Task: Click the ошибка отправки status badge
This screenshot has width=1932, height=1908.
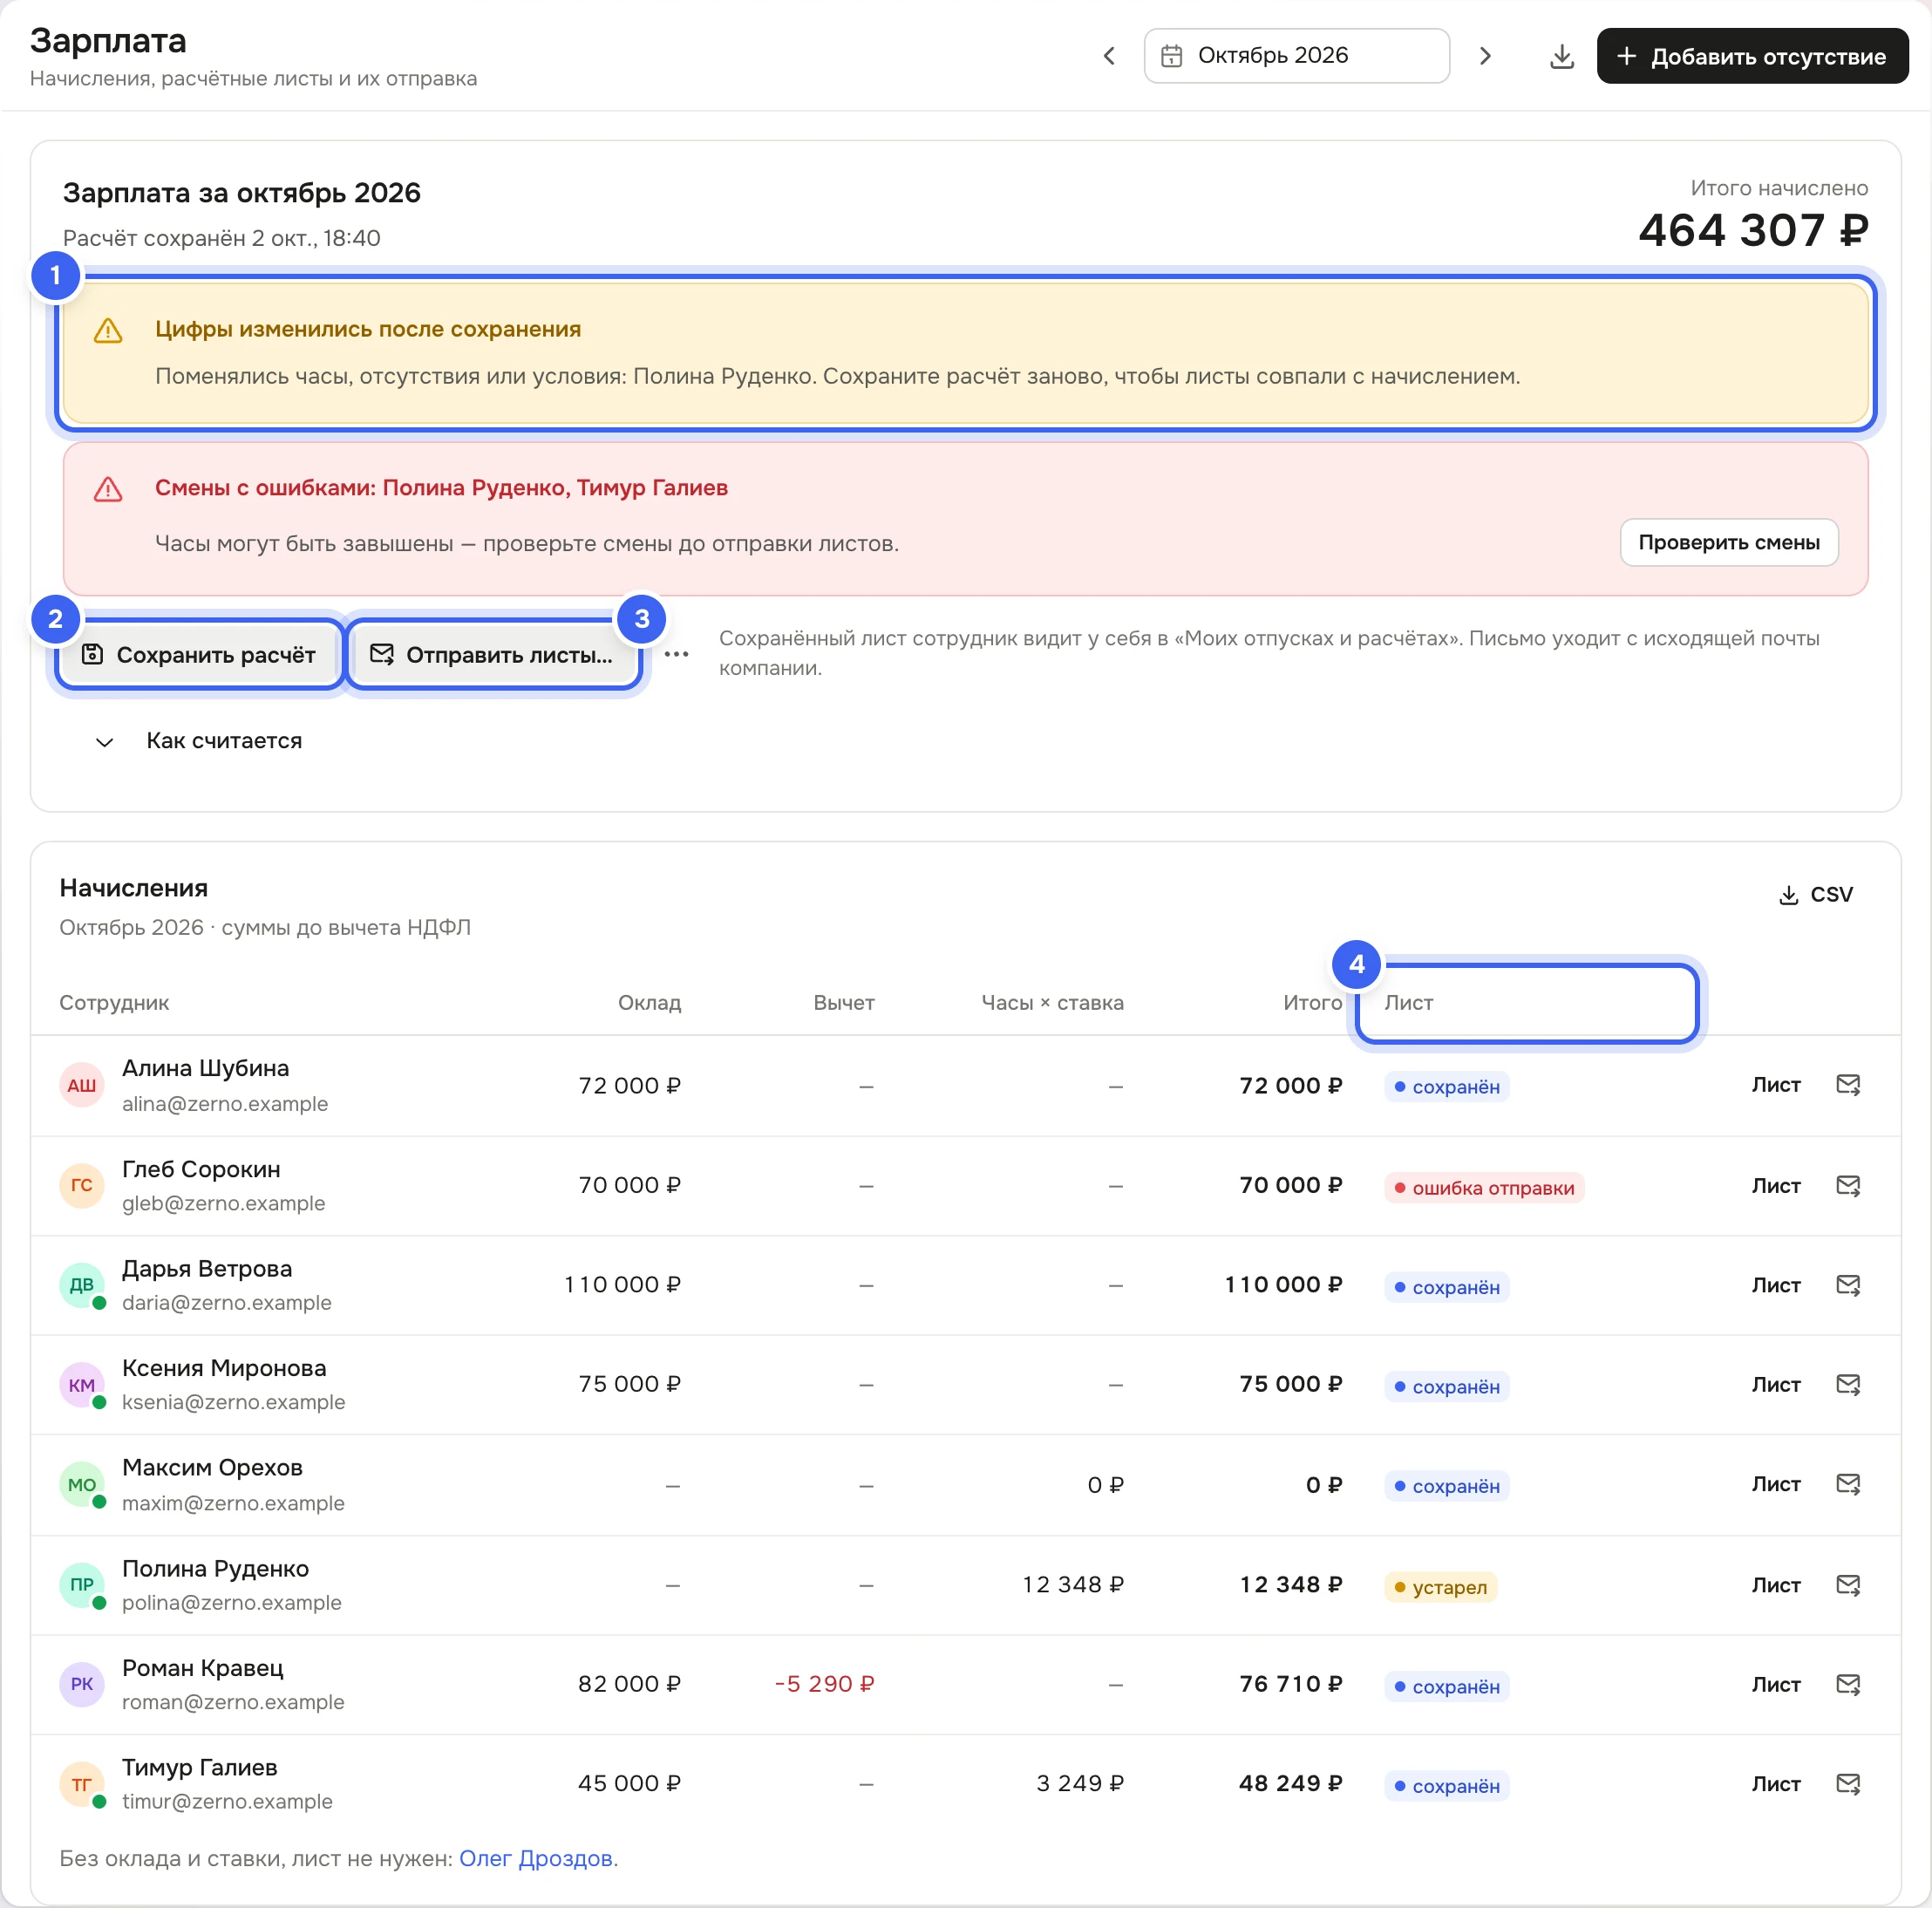Action: (1484, 1187)
